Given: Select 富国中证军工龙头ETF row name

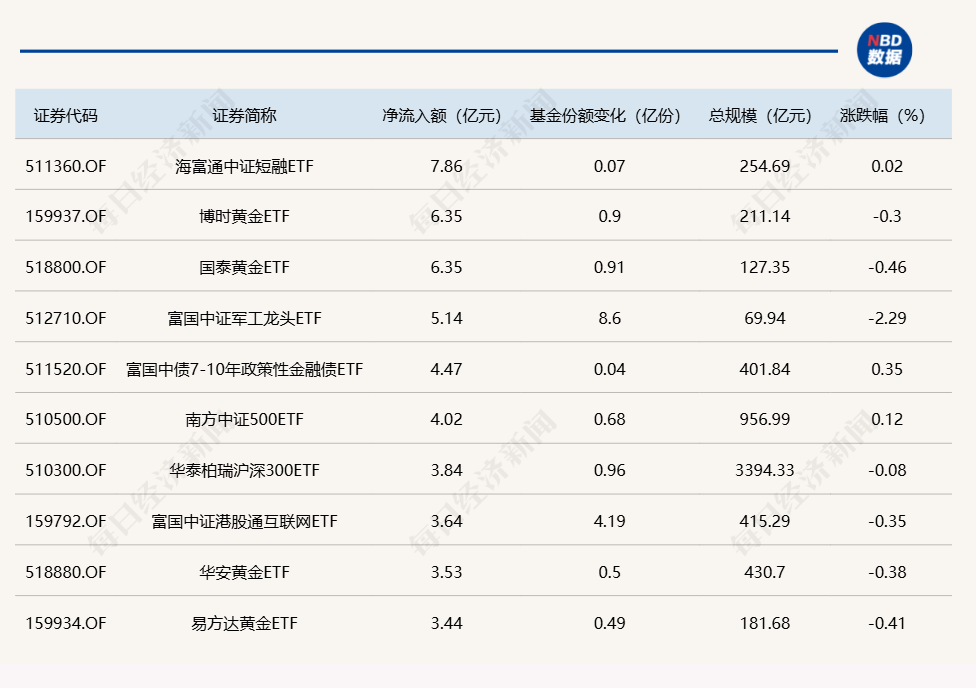Looking at the screenshot, I should pyautogui.click(x=244, y=318).
